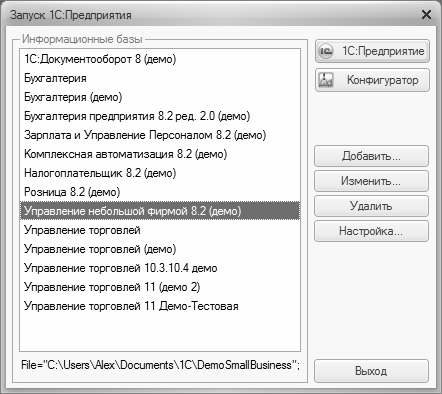
Task: Pick Зарплата и Управление Персоналом 8.2 (демо)
Action: pos(160,135)
